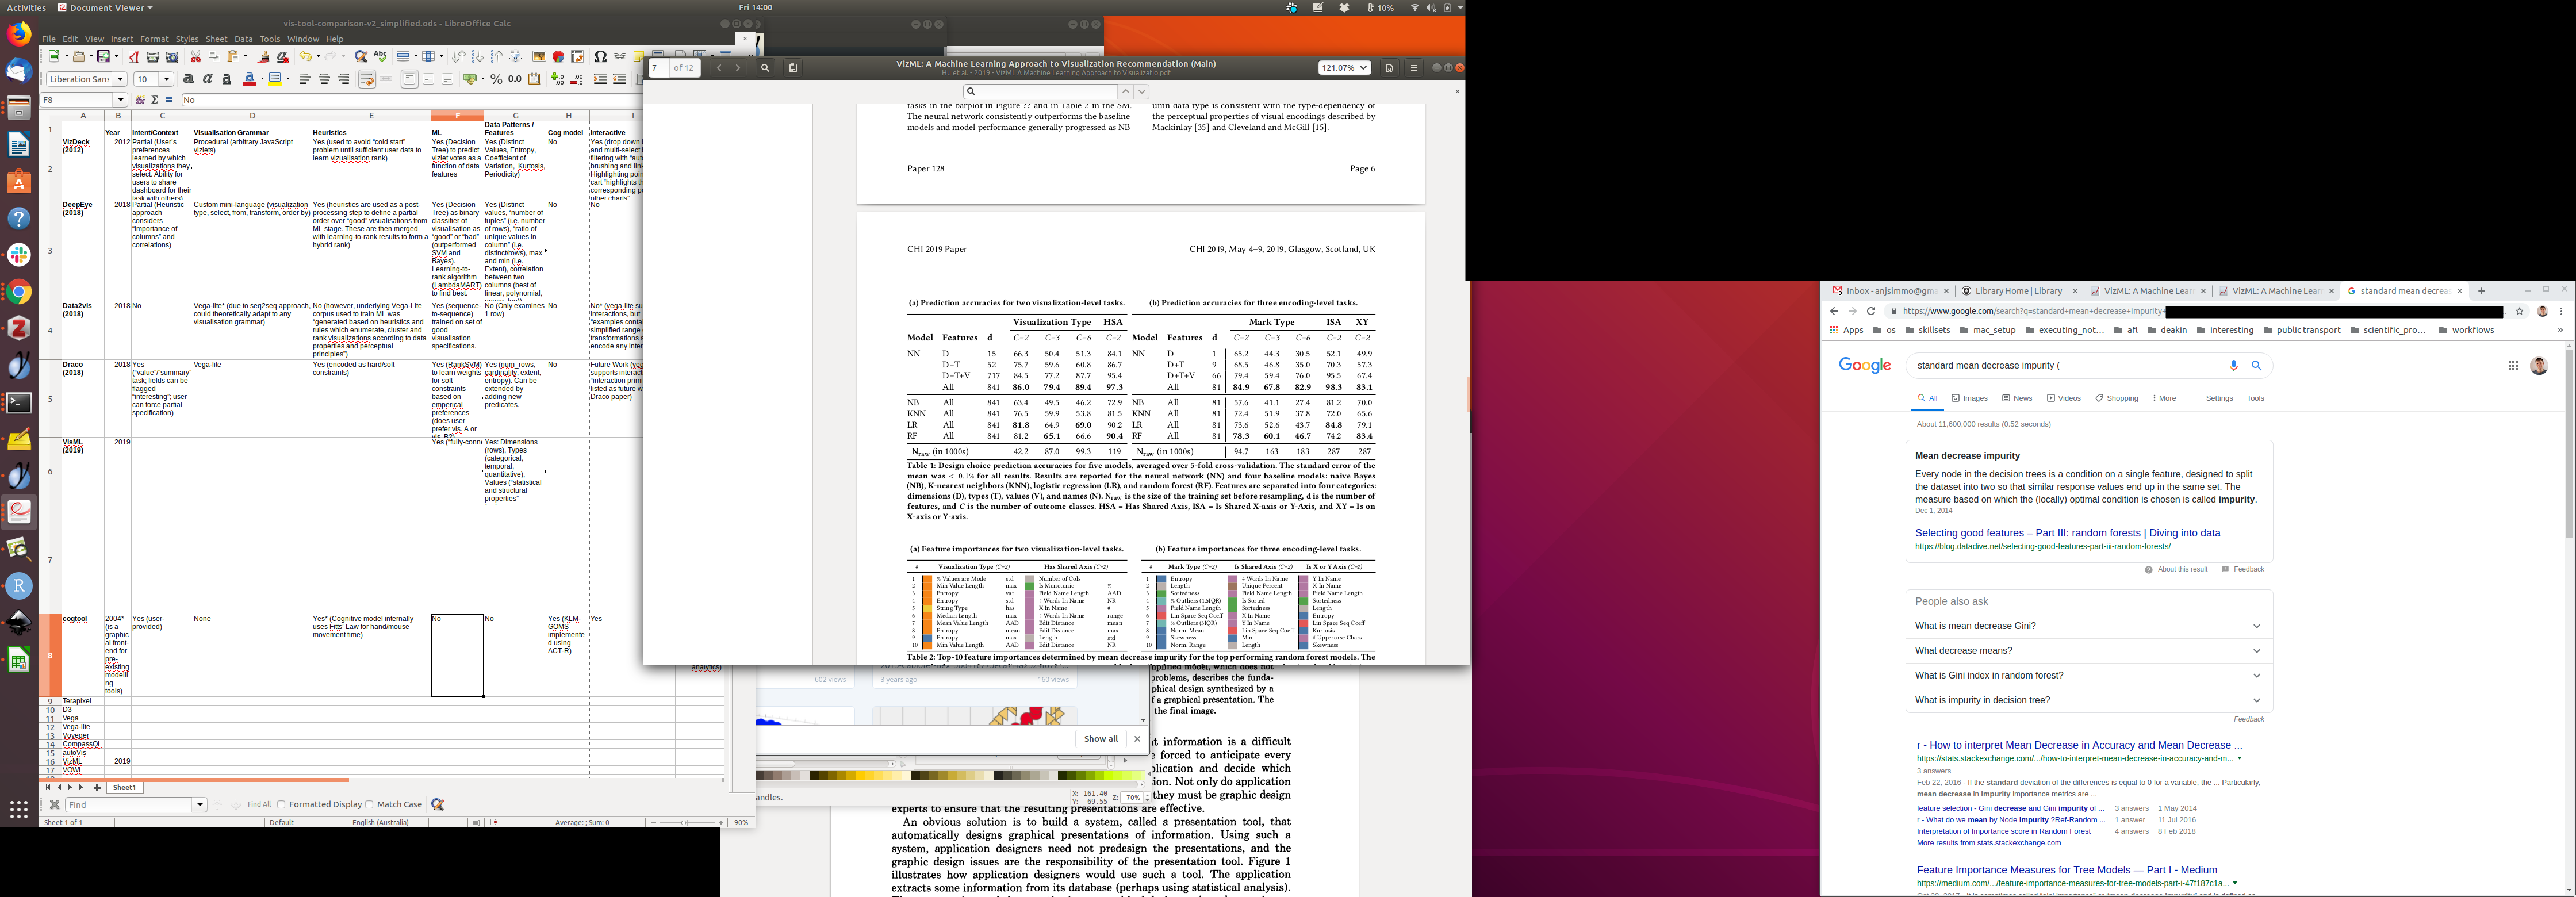
Task: Toggle Wrap Text in Calc toolbar
Action: pyautogui.click(x=367, y=80)
